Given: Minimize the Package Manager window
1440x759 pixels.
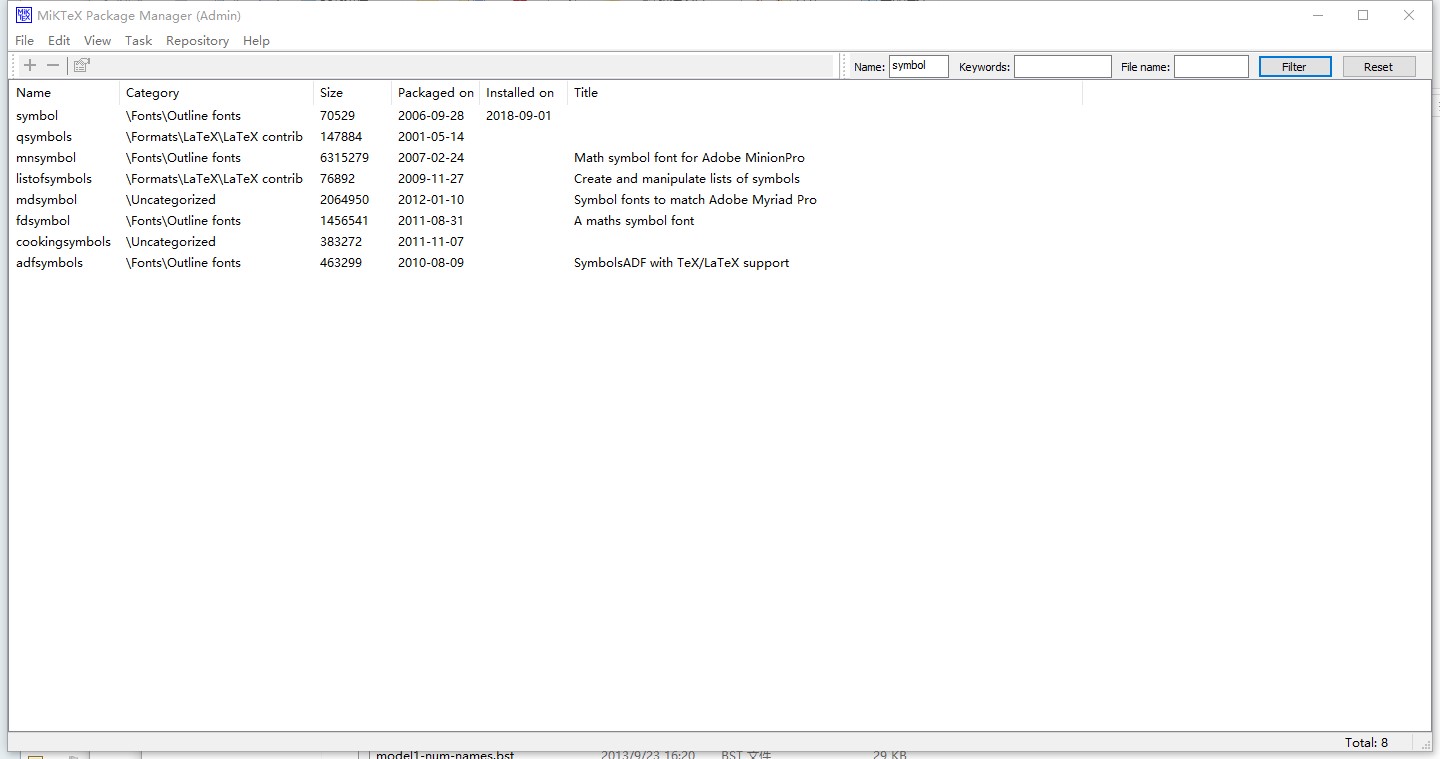Looking at the screenshot, I should tap(1317, 15).
